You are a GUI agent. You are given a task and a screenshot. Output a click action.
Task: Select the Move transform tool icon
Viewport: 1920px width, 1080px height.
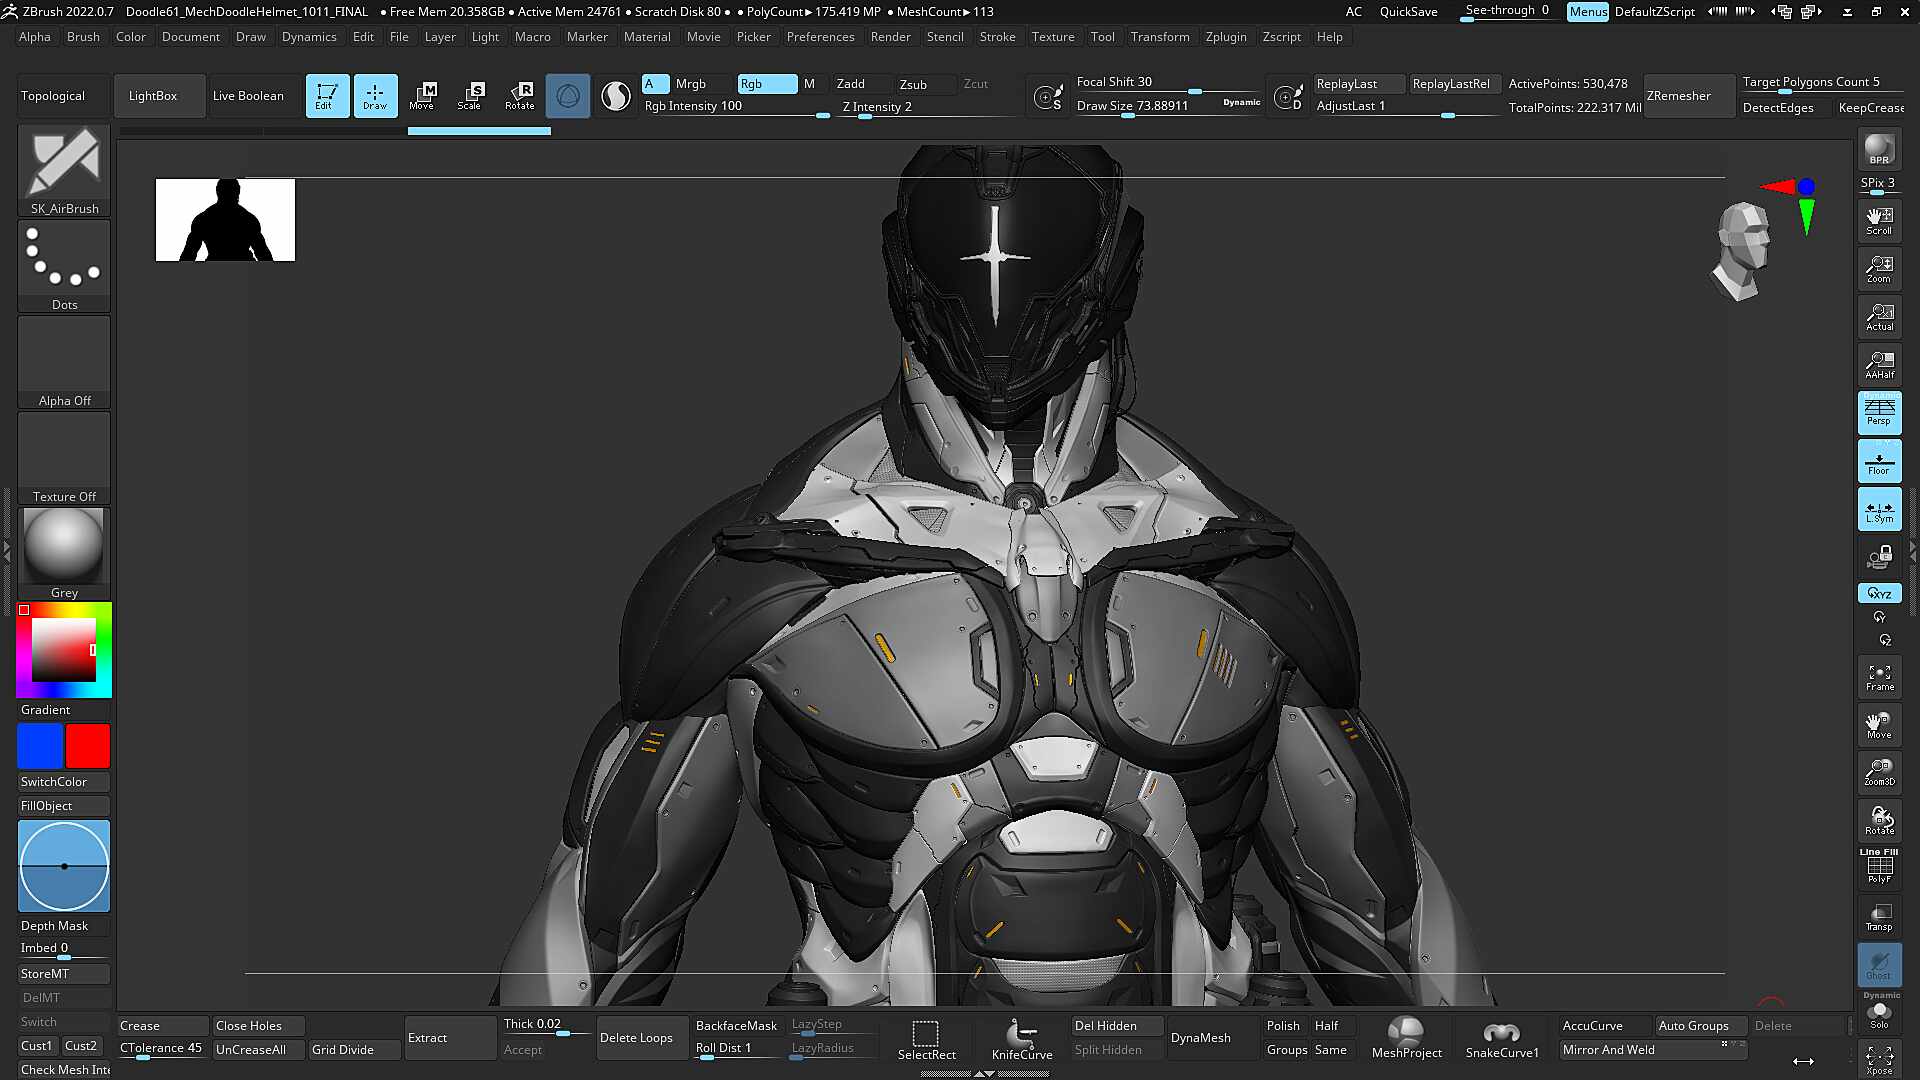pos(422,96)
